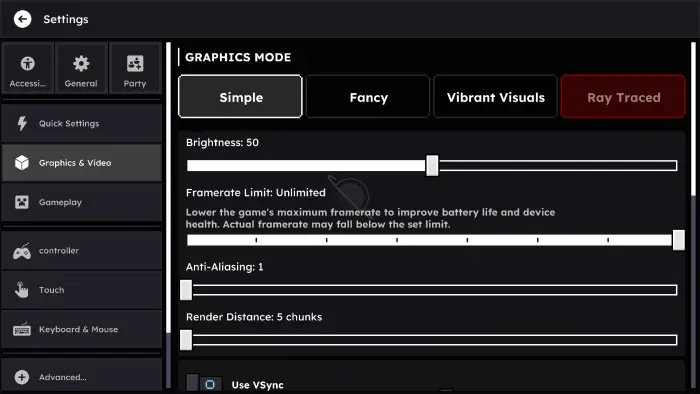Click the Advanced plus icon
This screenshot has height=394, width=700.
click(x=21, y=377)
